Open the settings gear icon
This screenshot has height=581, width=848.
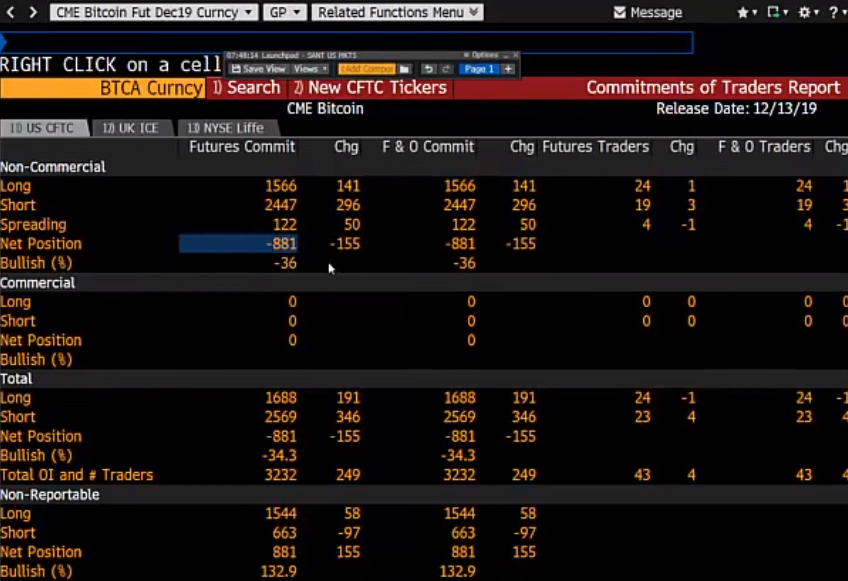click(805, 12)
